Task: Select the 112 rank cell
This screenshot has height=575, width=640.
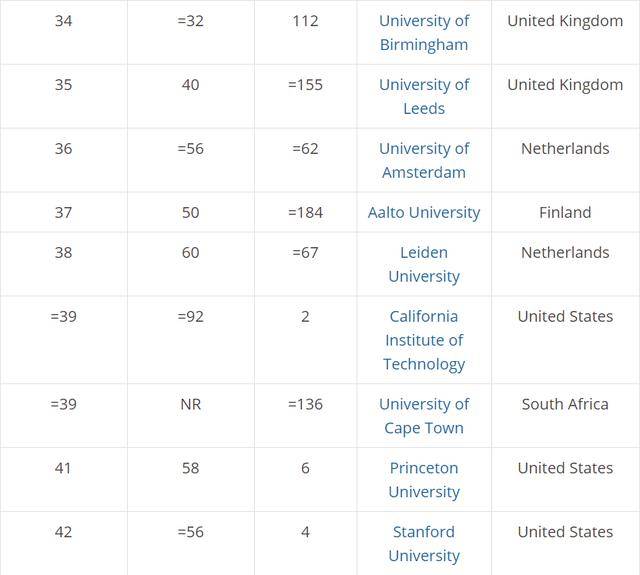Action: click(x=306, y=32)
